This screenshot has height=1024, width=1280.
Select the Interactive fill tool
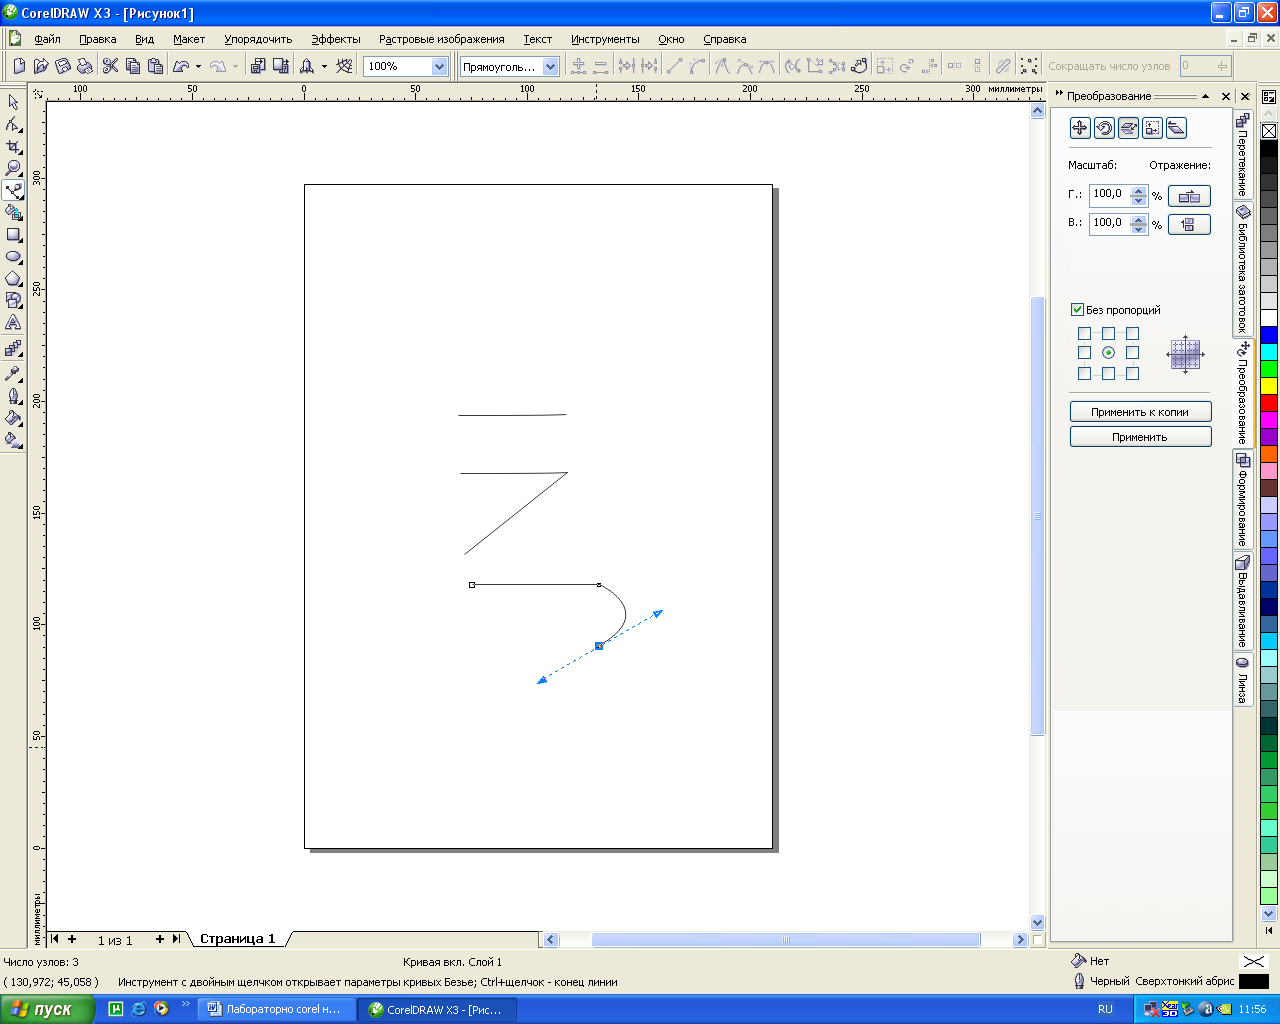[x=13, y=439]
